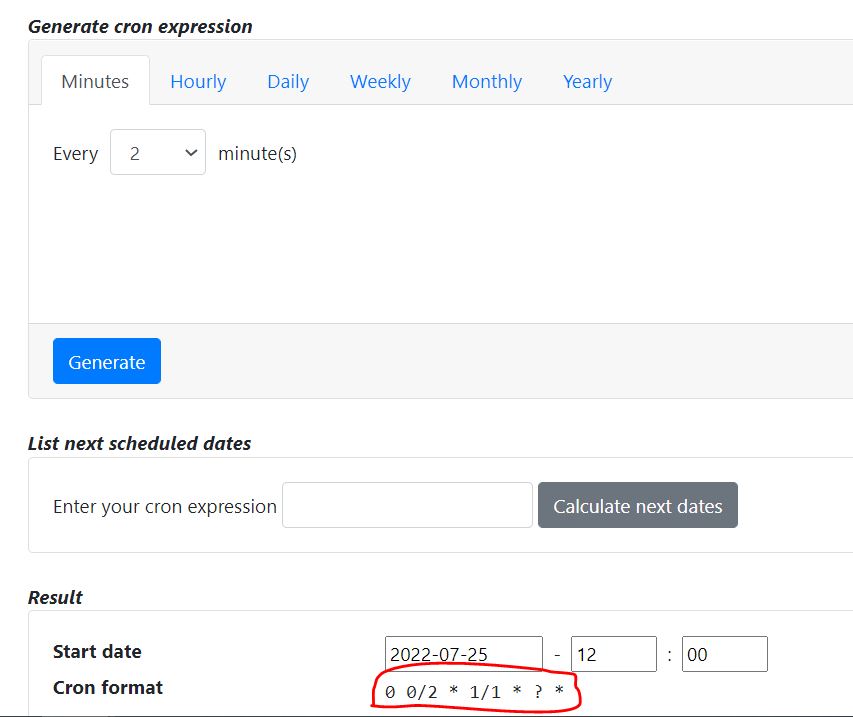853x717 pixels.
Task: Go to the Weekly tab
Action: pyautogui.click(x=380, y=82)
